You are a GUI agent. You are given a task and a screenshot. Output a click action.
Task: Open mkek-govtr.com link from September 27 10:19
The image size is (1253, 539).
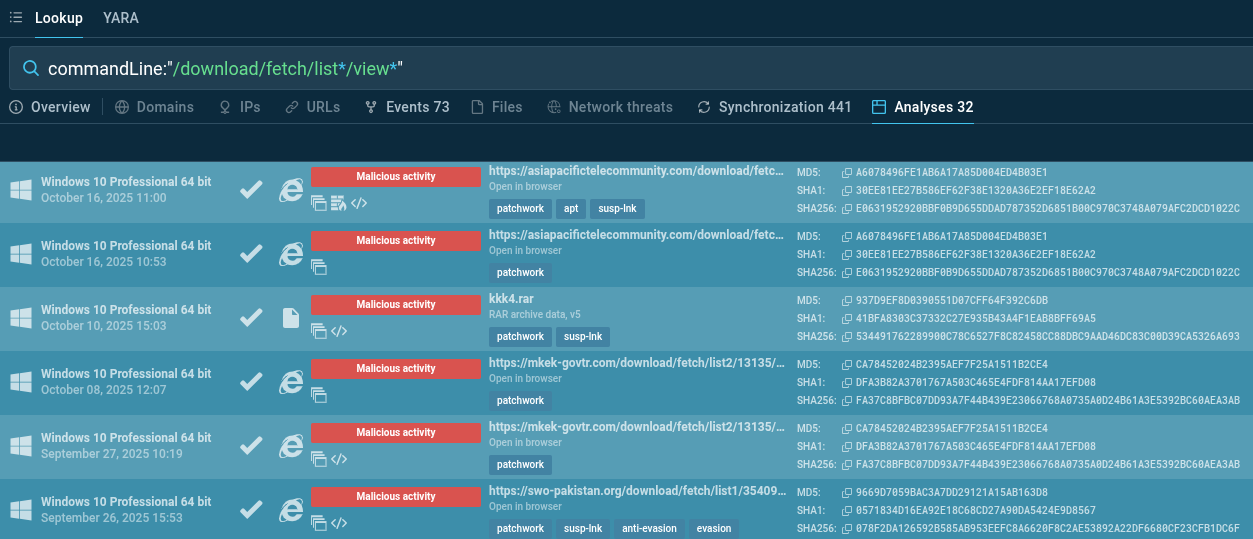point(637,427)
